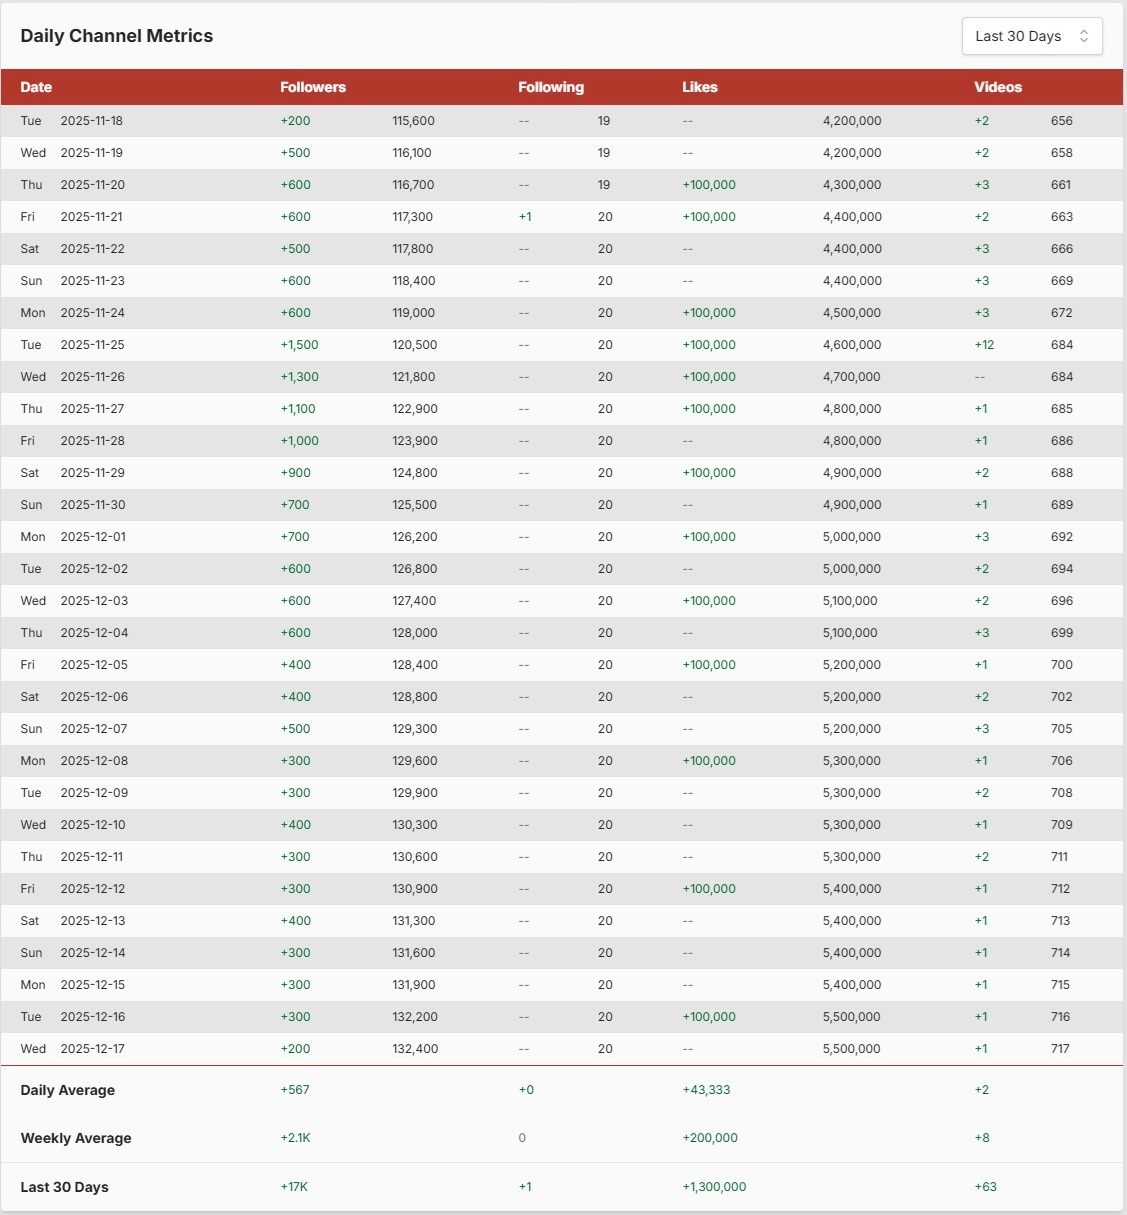
Task: Click the 132,400 follower count
Action: pos(415,1049)
